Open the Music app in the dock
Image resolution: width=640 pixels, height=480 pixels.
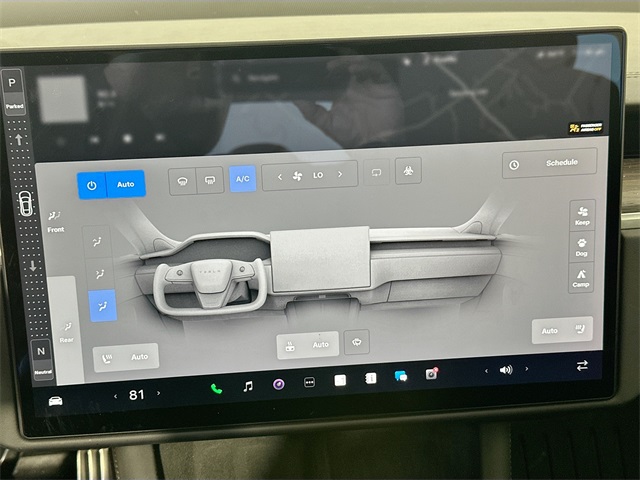pos(248,385)
